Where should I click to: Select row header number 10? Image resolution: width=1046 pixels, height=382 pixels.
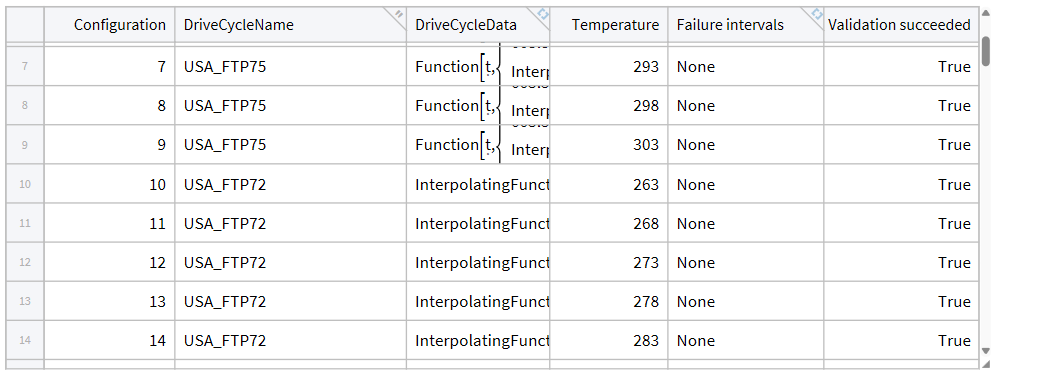[25, 184]
